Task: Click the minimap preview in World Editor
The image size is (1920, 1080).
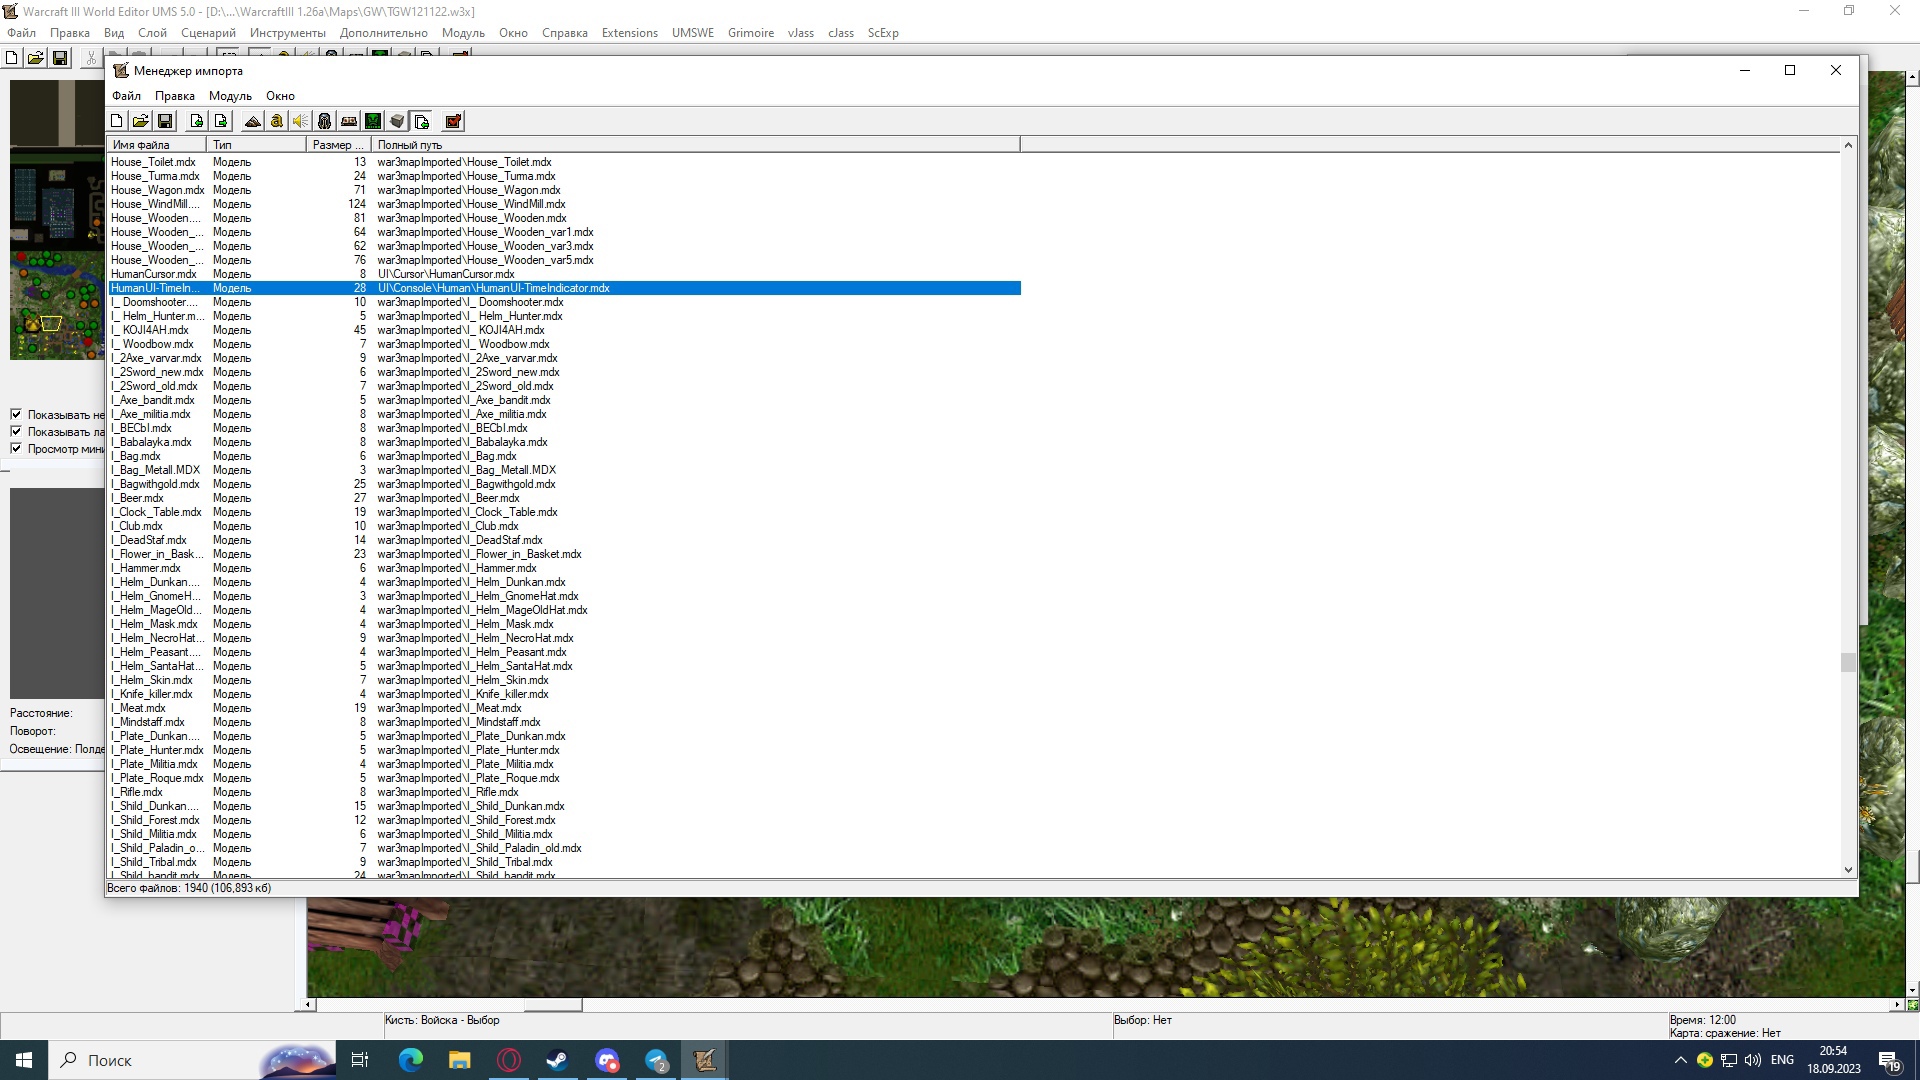Action: [57, 219]
